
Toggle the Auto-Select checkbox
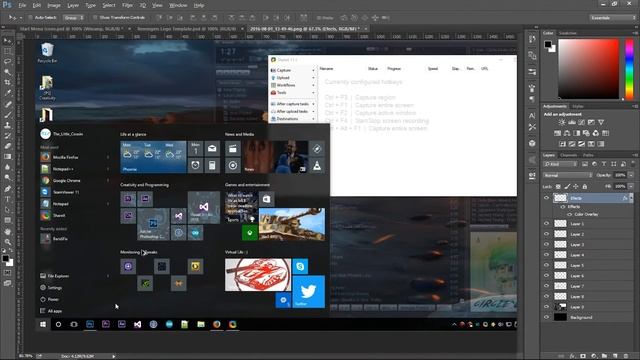point(30,18)
